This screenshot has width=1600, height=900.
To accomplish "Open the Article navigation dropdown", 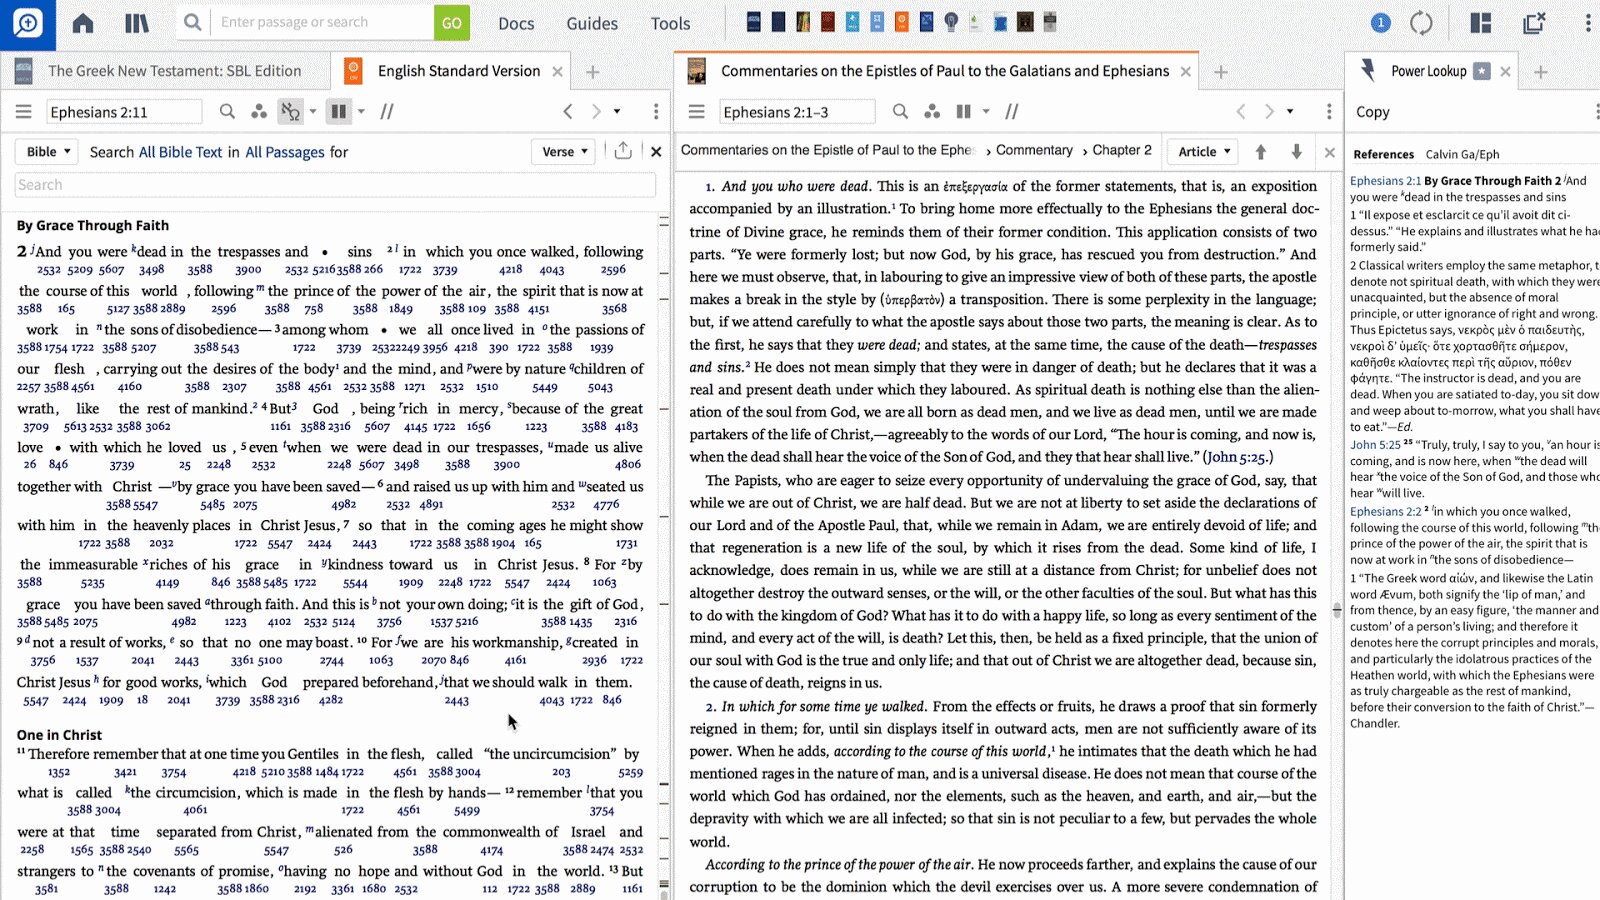I will pyautogui.click(x=1203, y=152).
